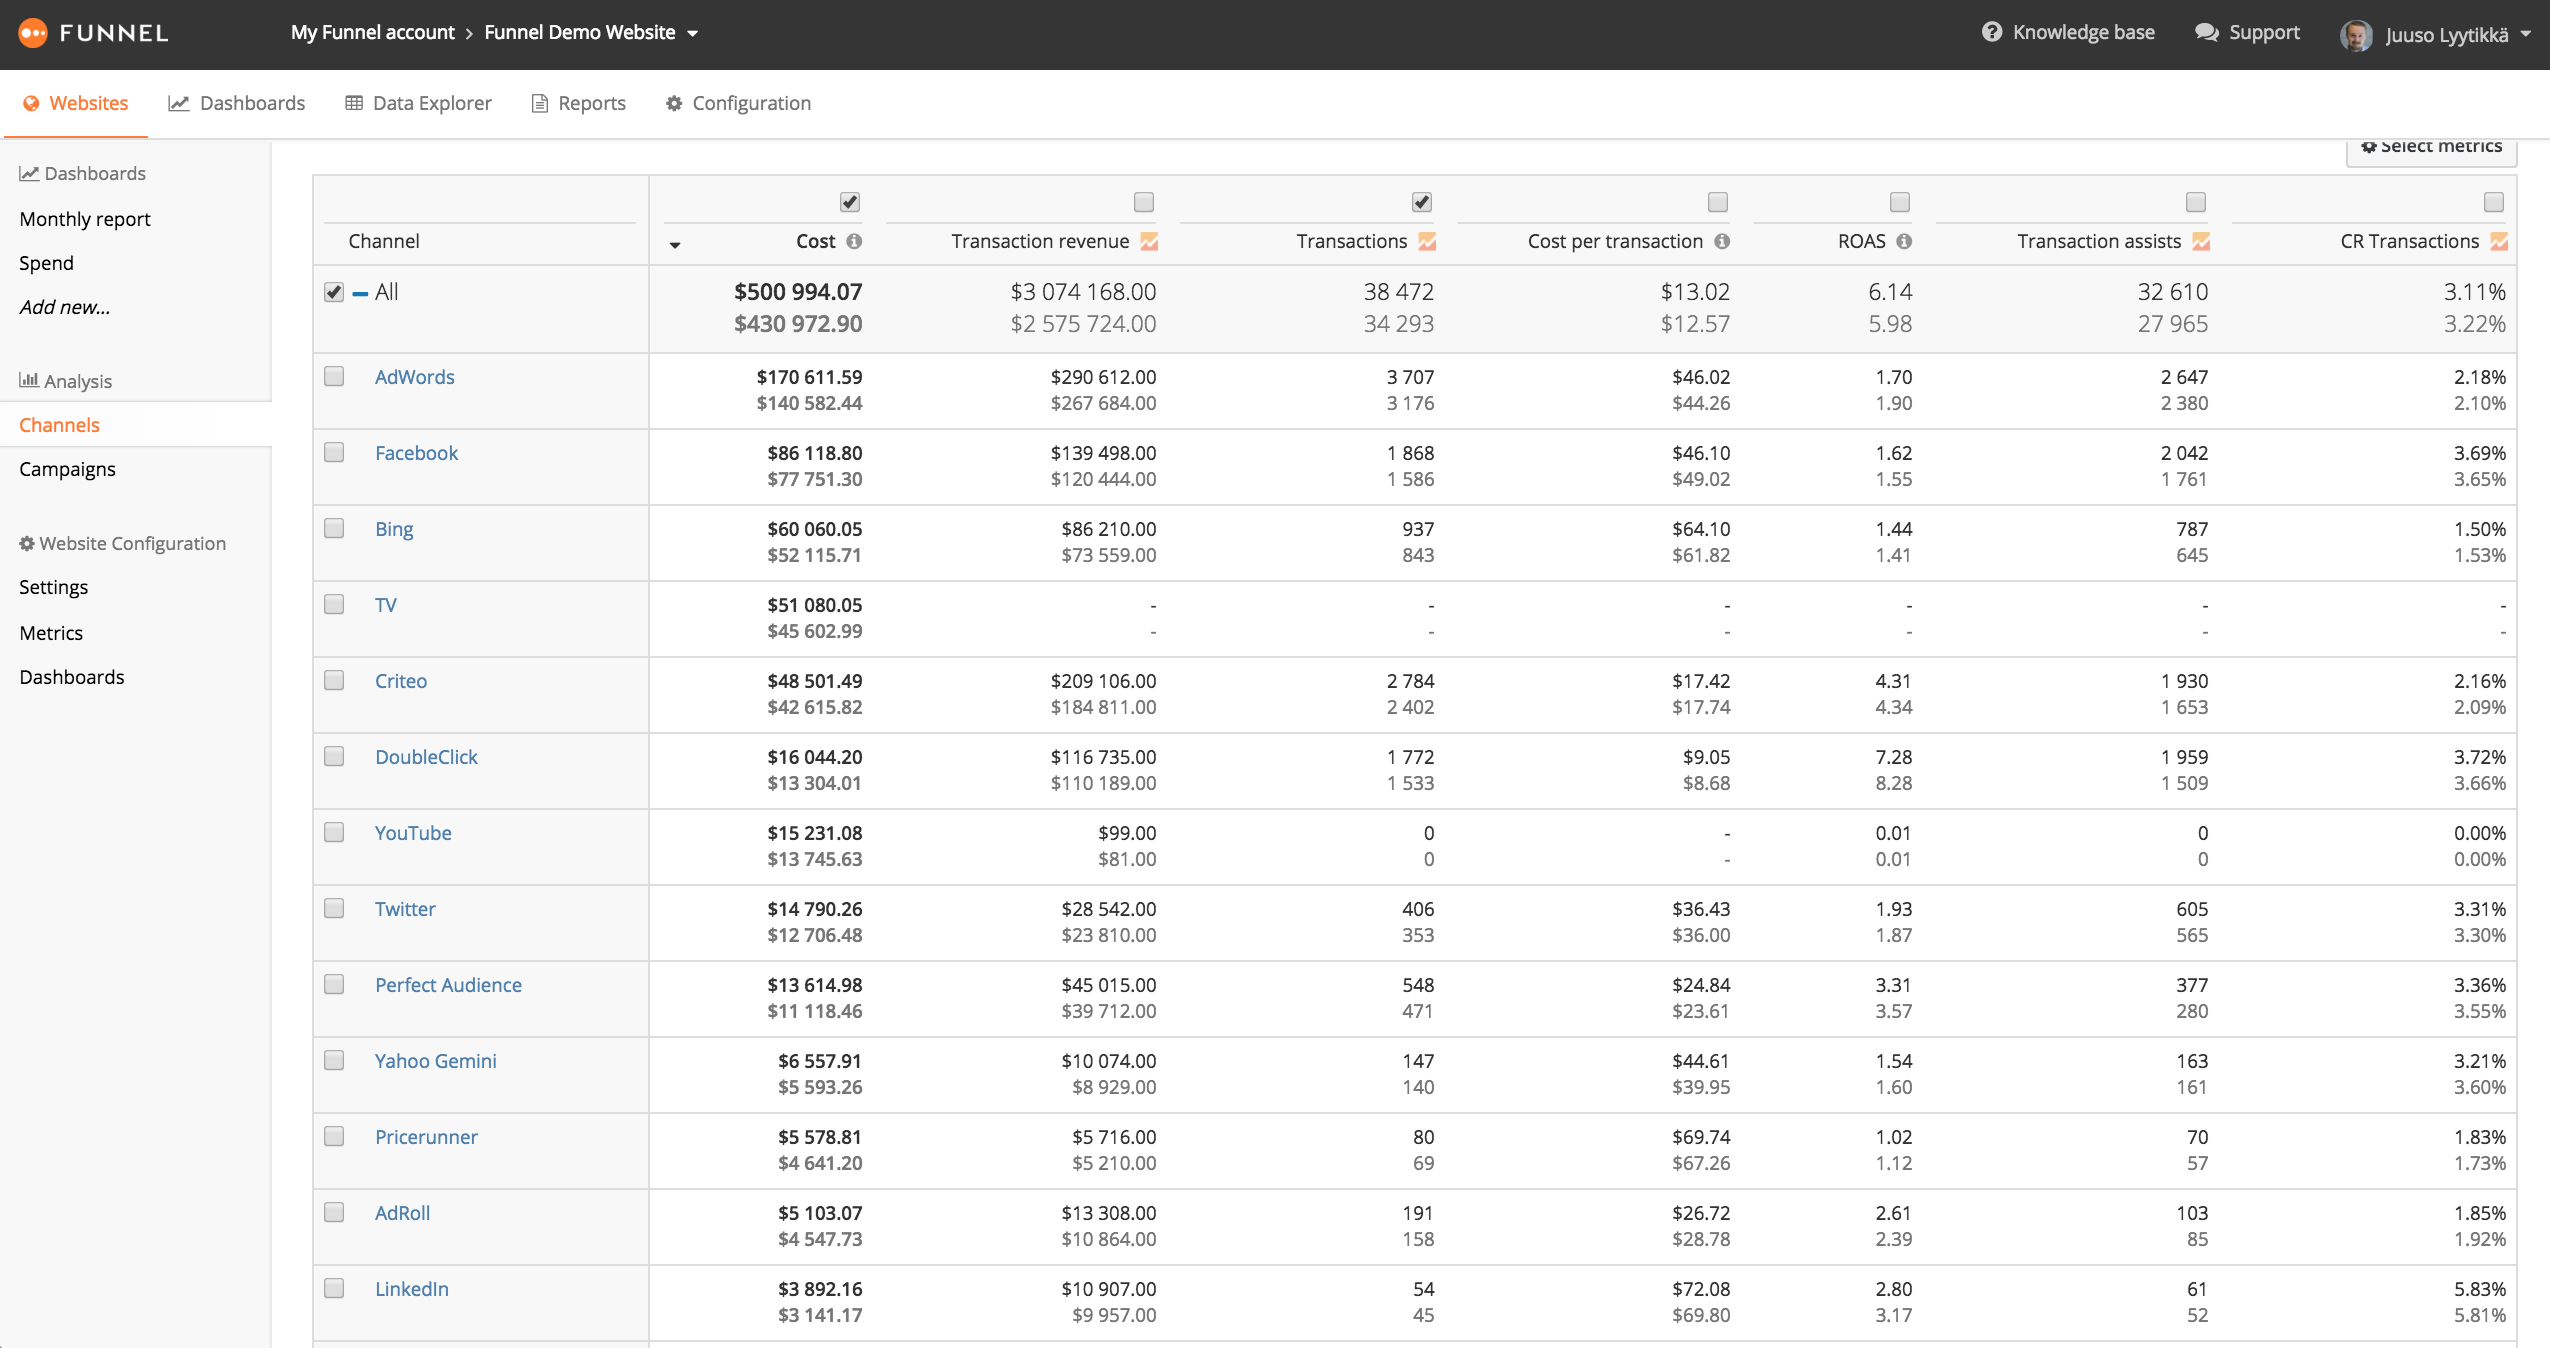Open the LinkedIn channel link

(411, 1289)
